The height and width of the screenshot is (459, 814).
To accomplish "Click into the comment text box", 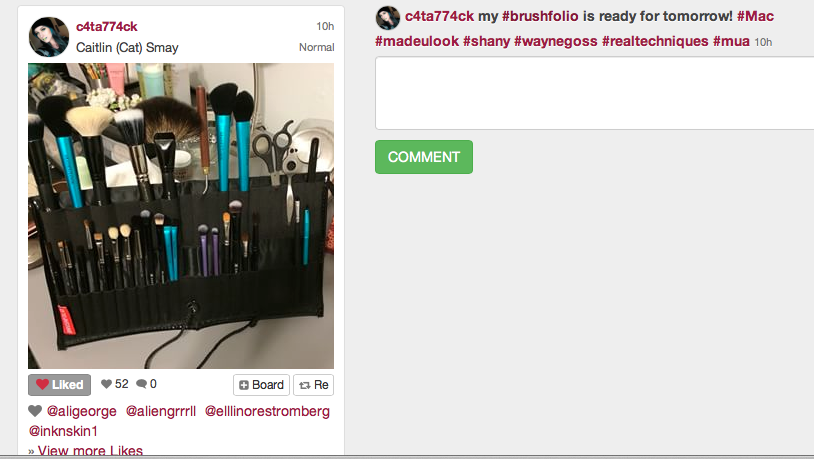I will (x=594, y=93).
